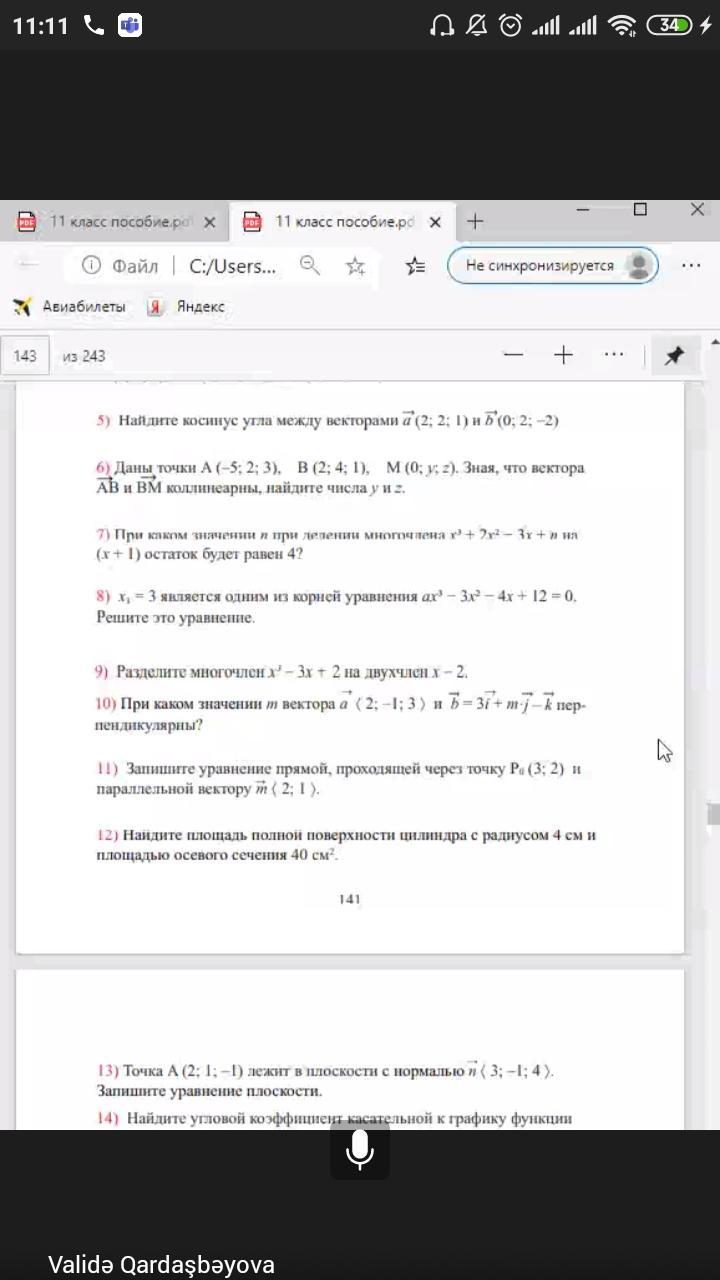Minimize the browser window
This screenshot has width=720, height=1280.
coord(583,210)
